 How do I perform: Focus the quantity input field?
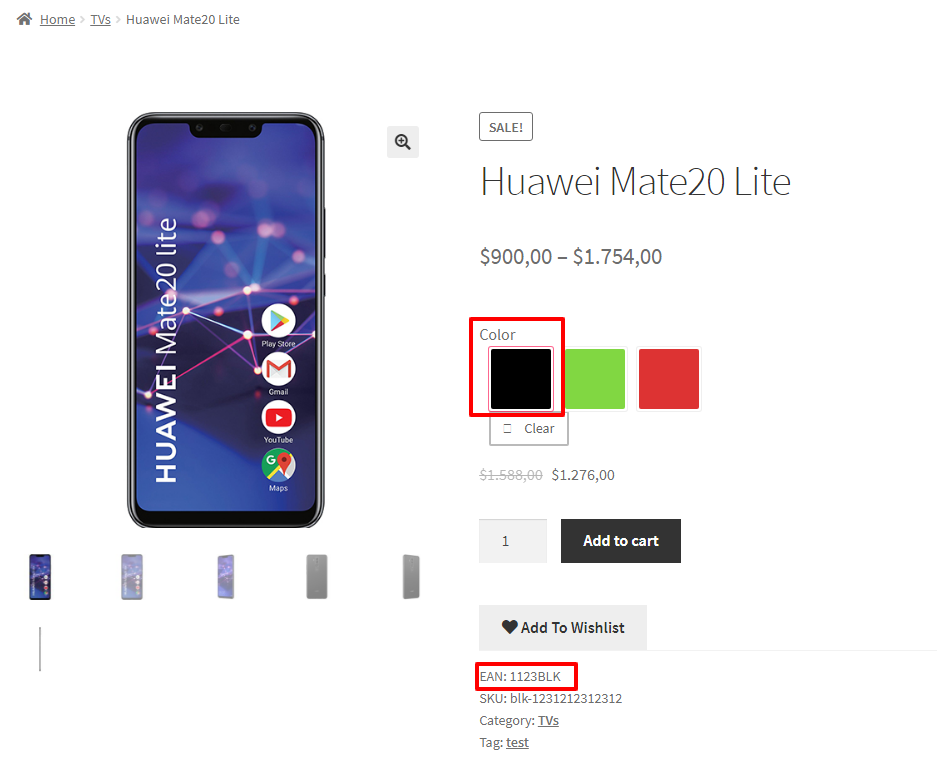pos(513,541)
